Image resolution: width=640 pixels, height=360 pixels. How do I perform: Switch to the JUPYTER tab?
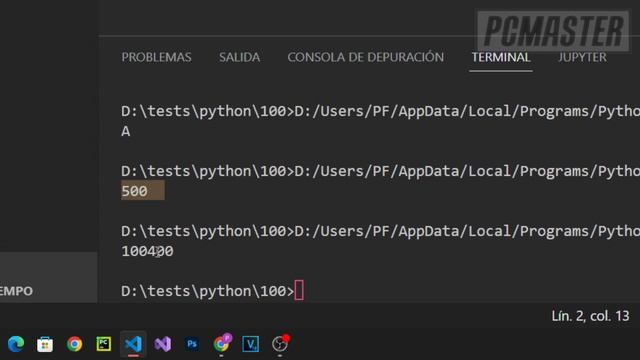point(582,57)
